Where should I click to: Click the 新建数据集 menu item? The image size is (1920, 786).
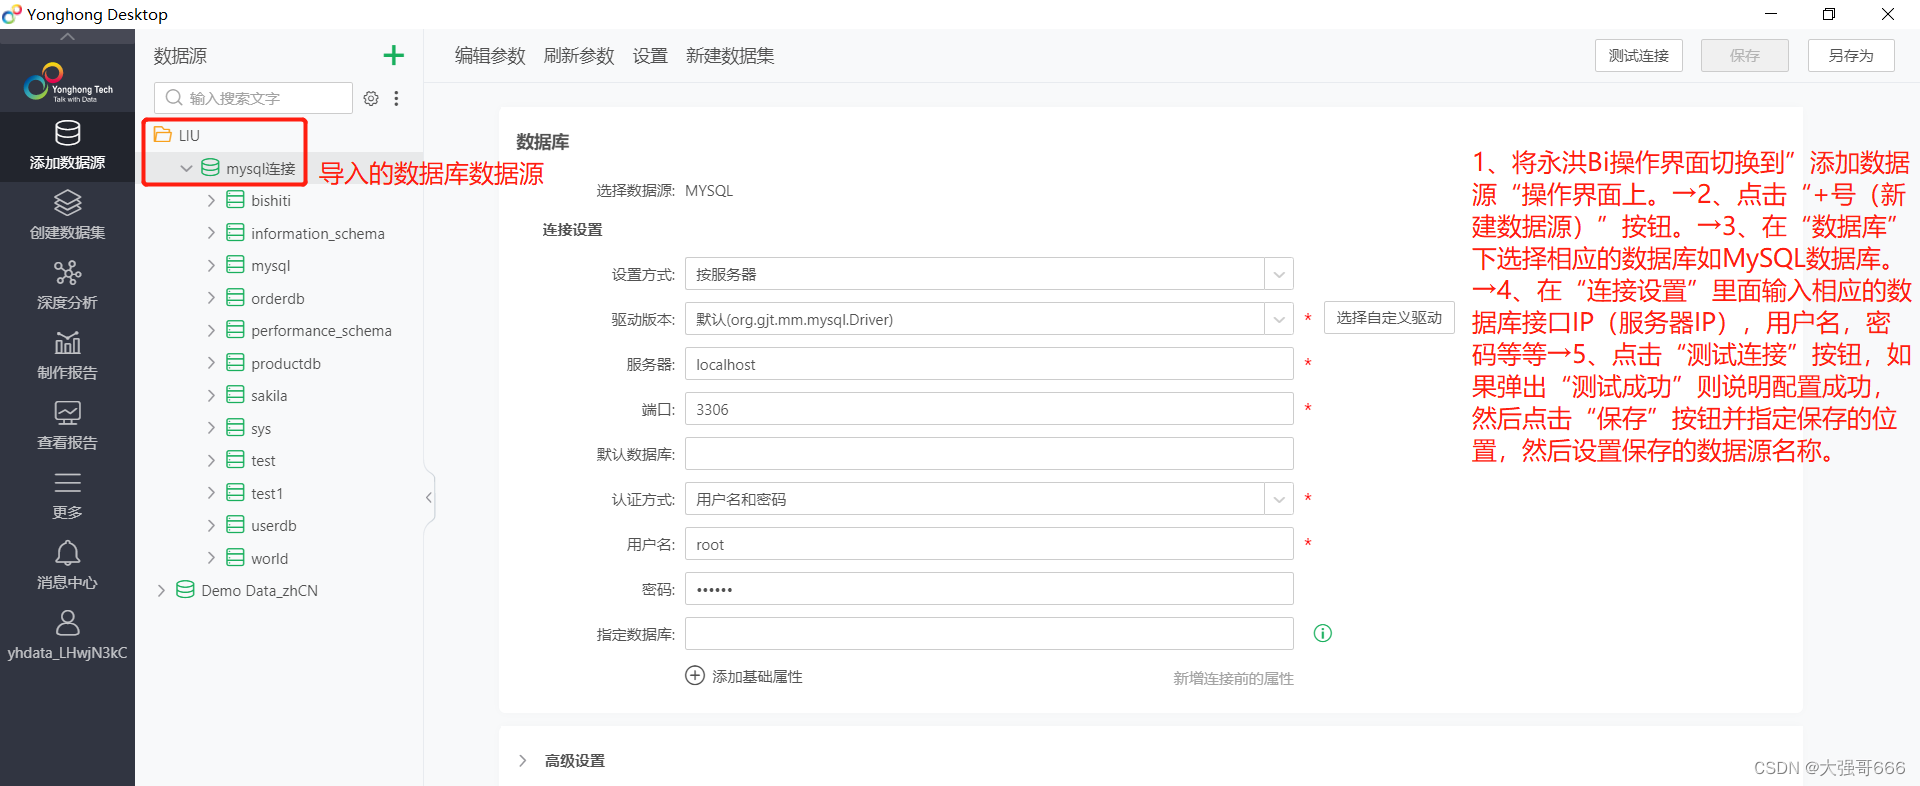[x=730, y=56]
